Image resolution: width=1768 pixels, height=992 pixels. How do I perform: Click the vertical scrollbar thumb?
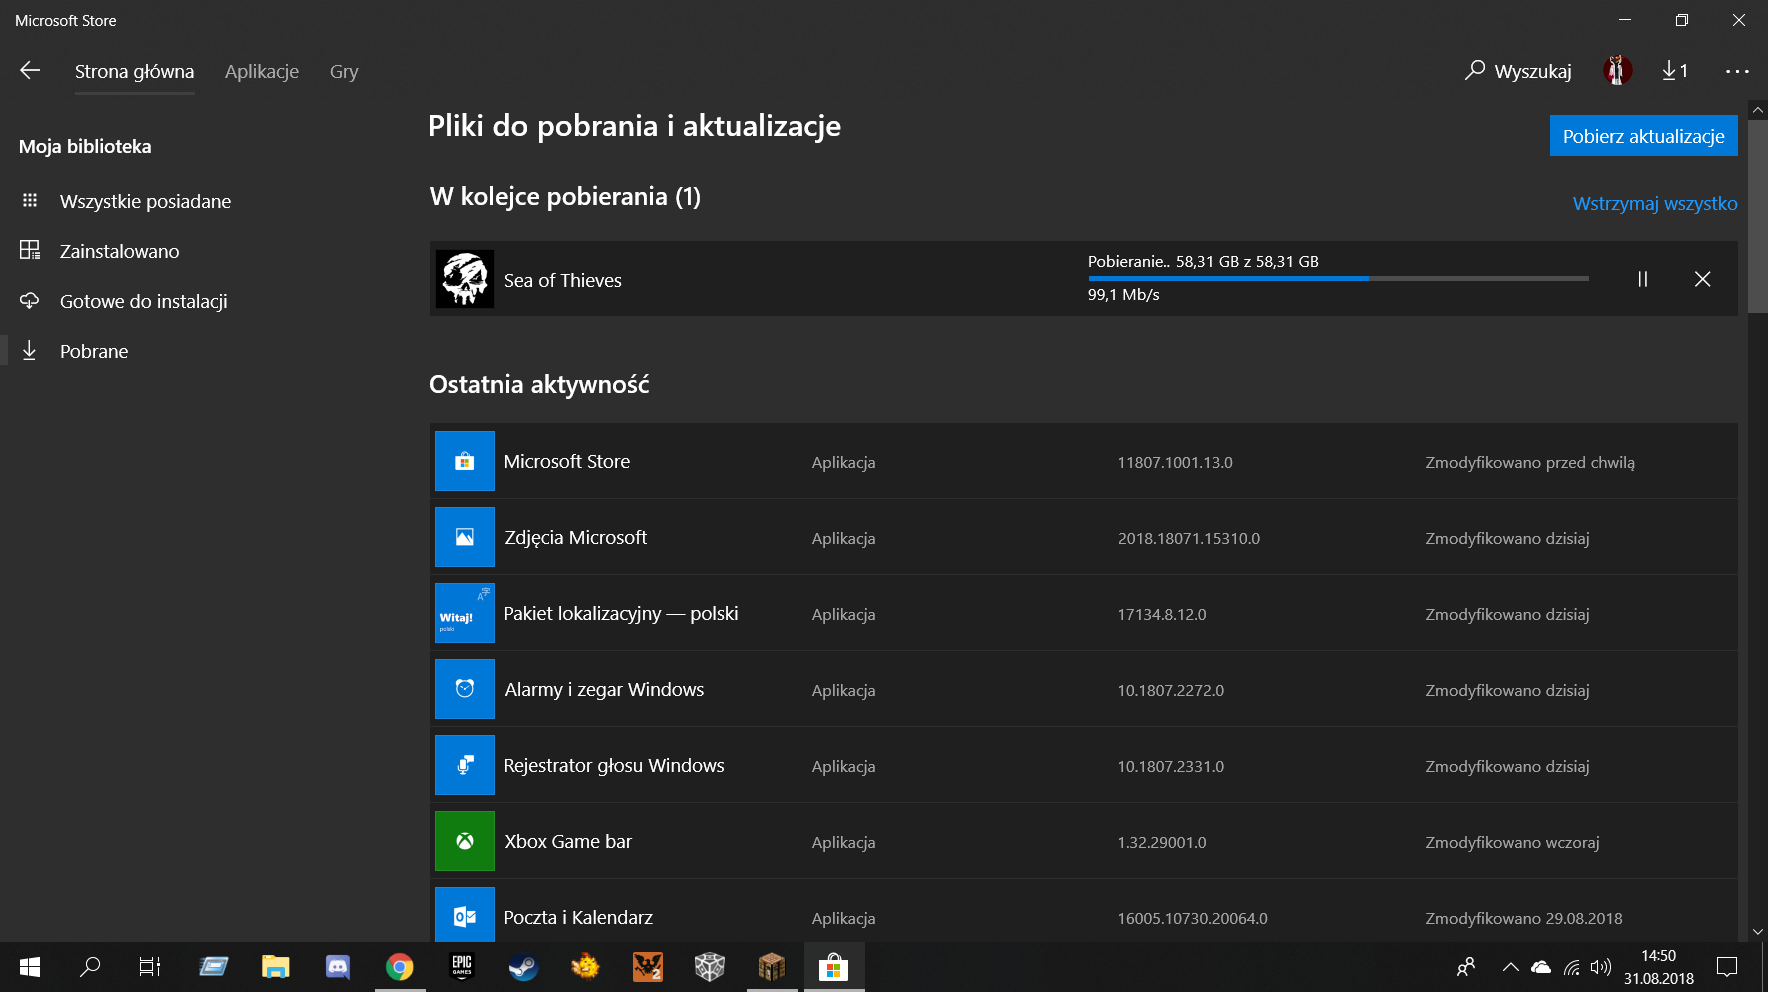[x=1758, y=217]
